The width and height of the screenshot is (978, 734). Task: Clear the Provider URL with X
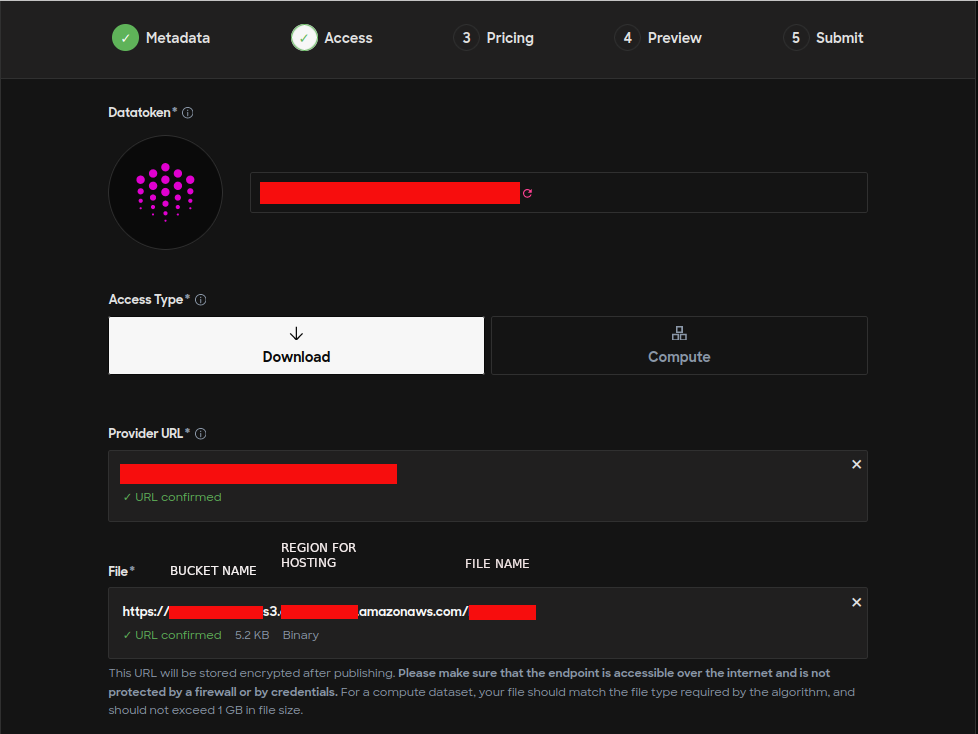(856, 464)
